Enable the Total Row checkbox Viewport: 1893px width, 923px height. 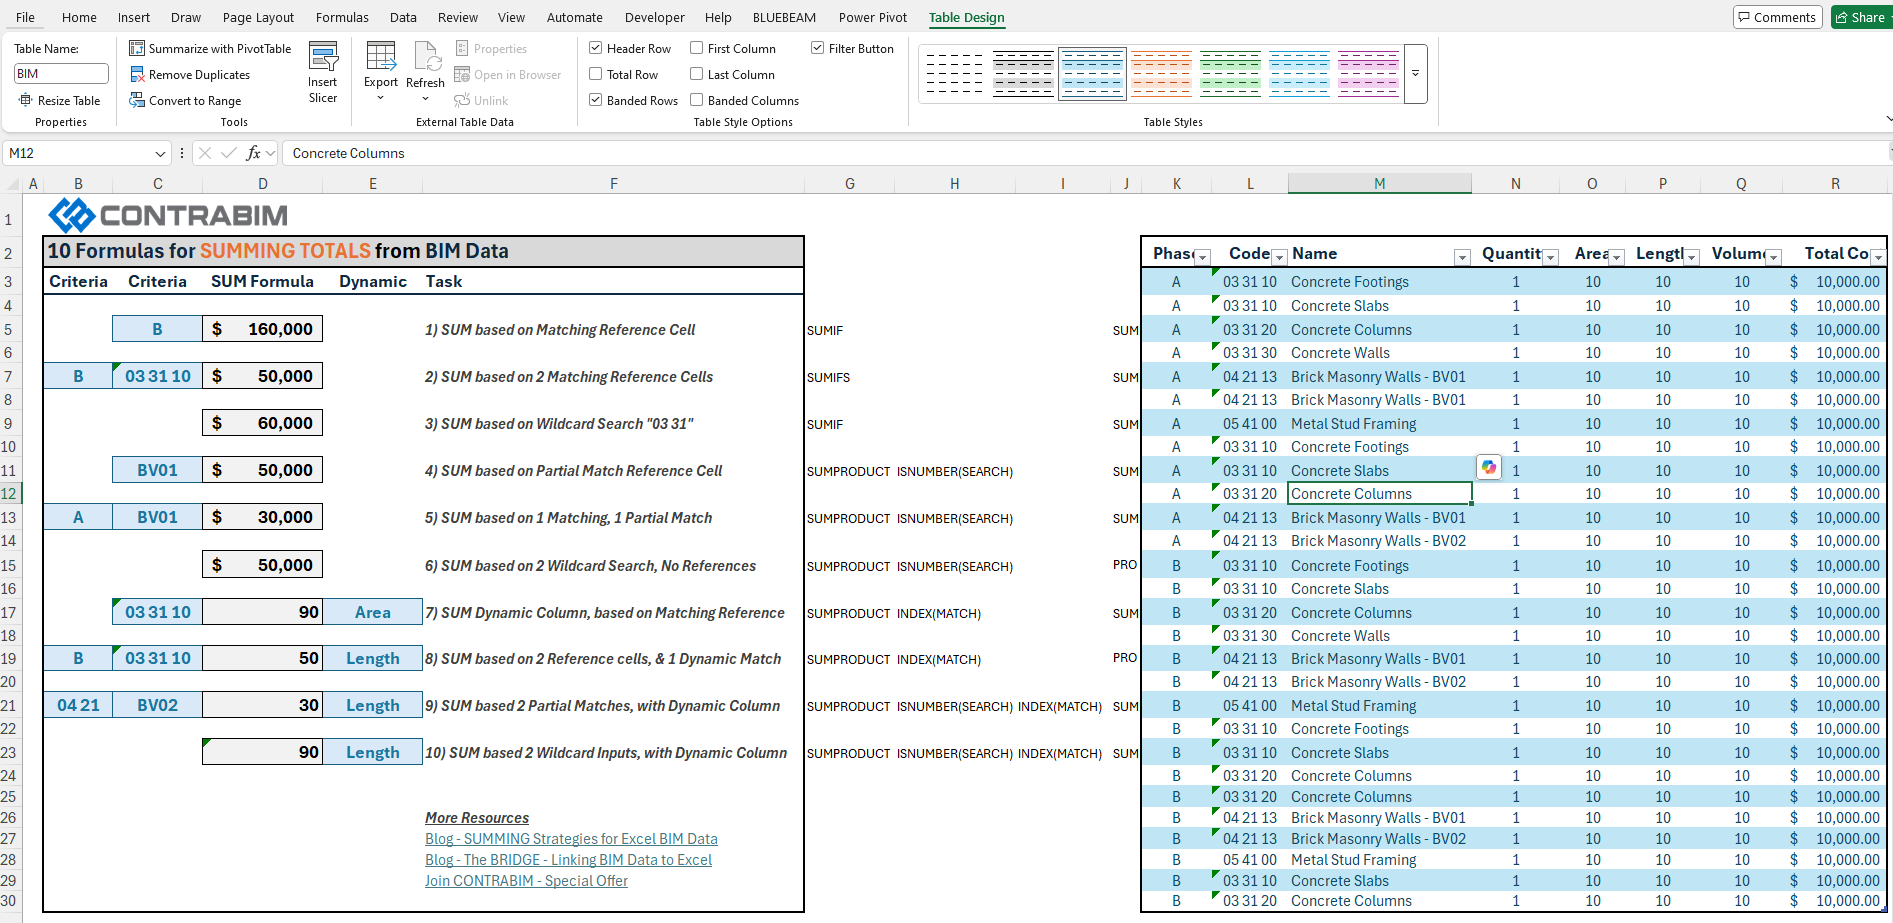coord(596,75)
